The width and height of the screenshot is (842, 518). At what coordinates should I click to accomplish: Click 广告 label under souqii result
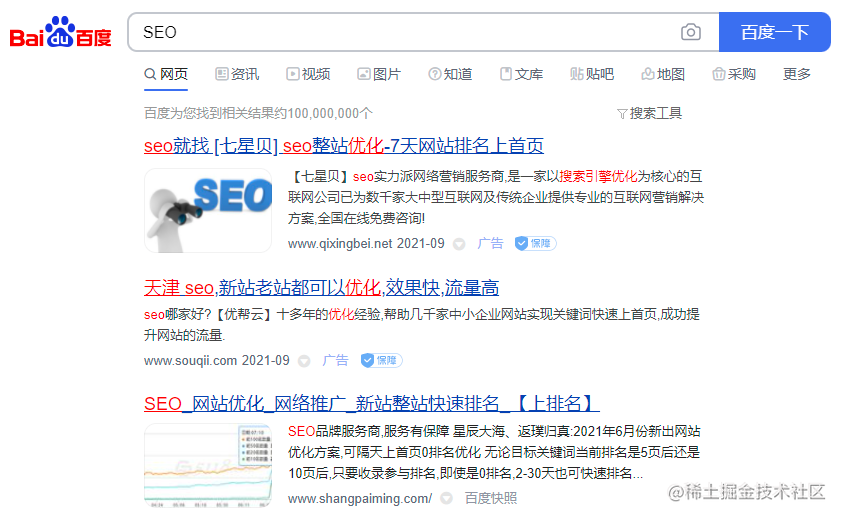[335, 360]
